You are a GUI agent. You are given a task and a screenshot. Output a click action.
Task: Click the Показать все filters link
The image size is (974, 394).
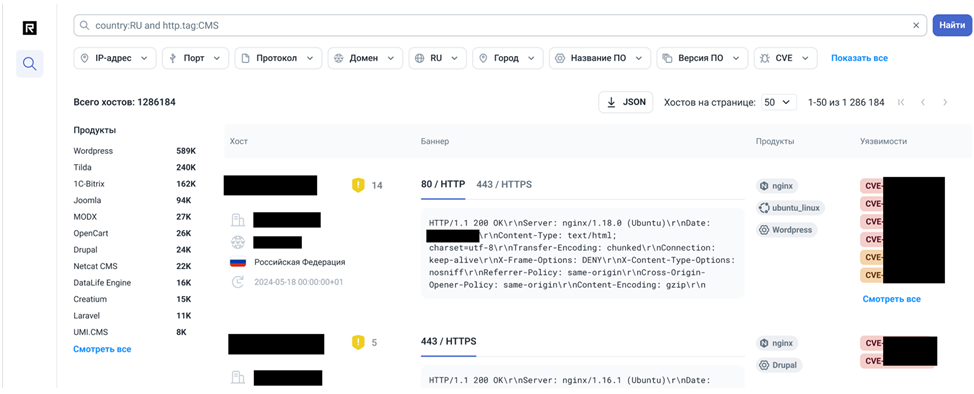(x=860, y=58)
